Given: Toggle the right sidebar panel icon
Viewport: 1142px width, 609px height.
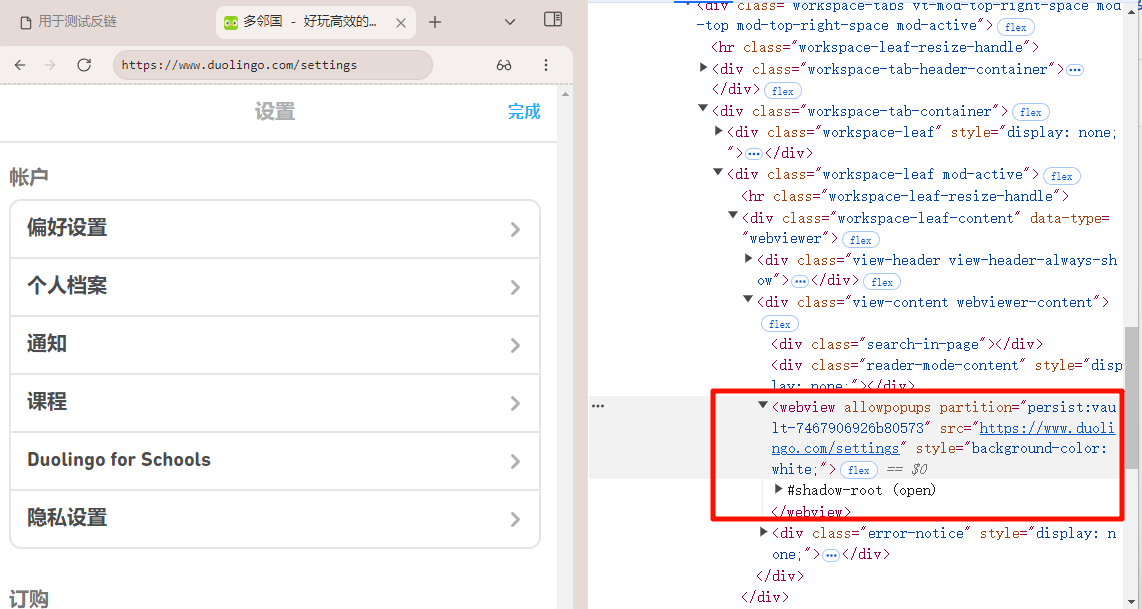Looking at the screenshot, I should coord(554,20).
